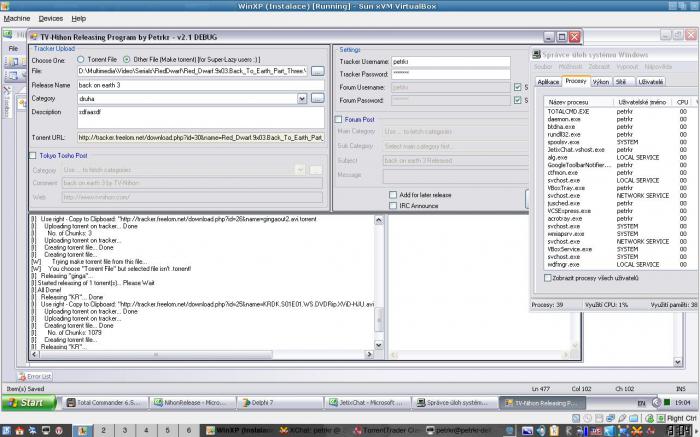Sort by Název procesu column header
Viewport: 700px width, 437px height.
[579, 102]
